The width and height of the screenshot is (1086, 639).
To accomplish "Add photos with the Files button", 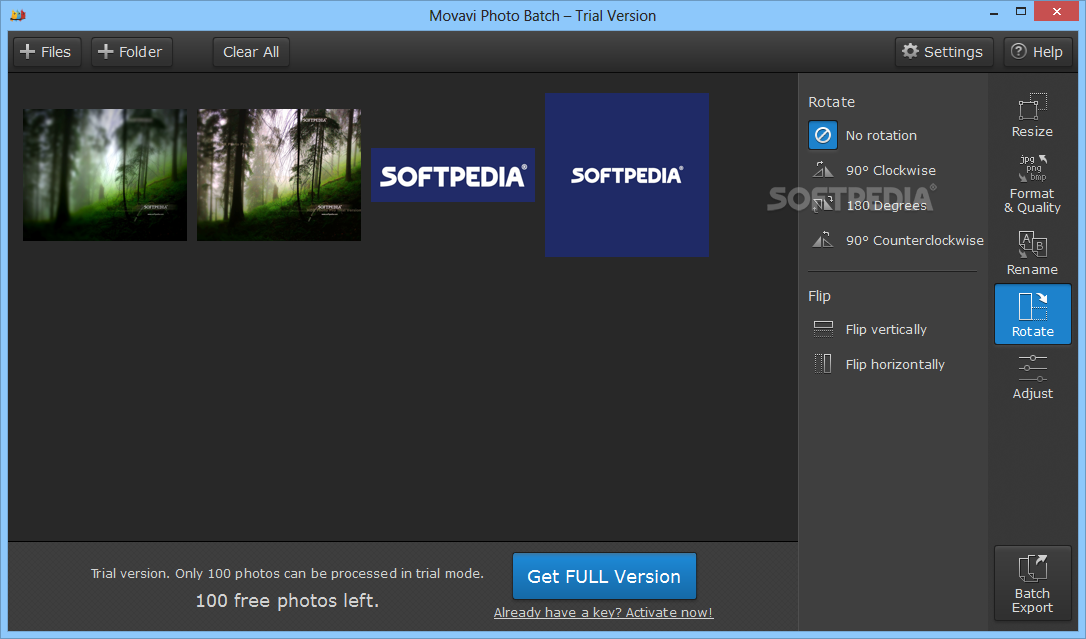I will pyautogui.click(x=46, y=52).
